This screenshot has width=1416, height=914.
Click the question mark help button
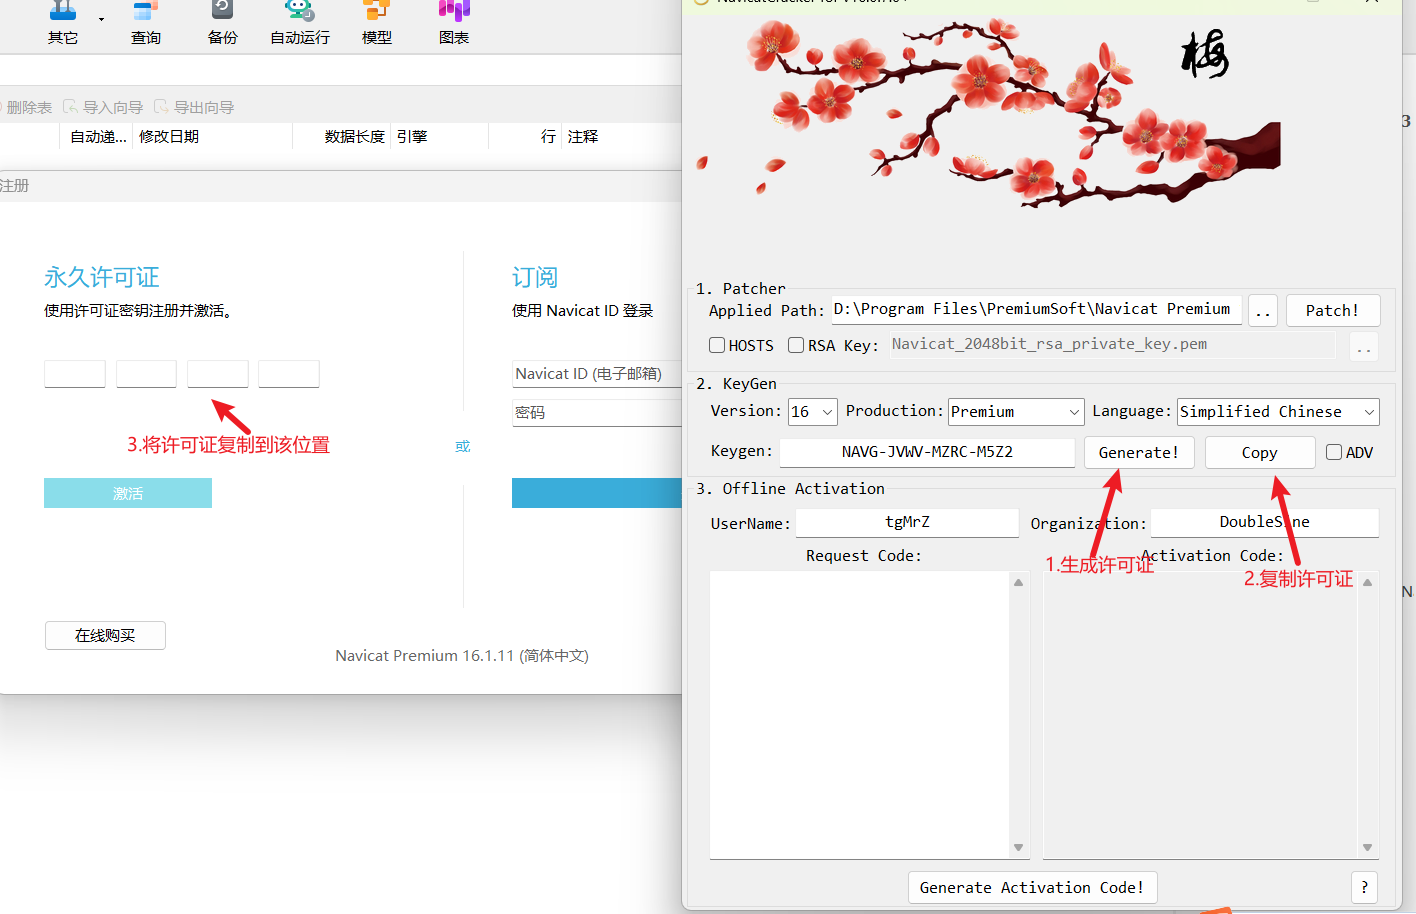1364,887
